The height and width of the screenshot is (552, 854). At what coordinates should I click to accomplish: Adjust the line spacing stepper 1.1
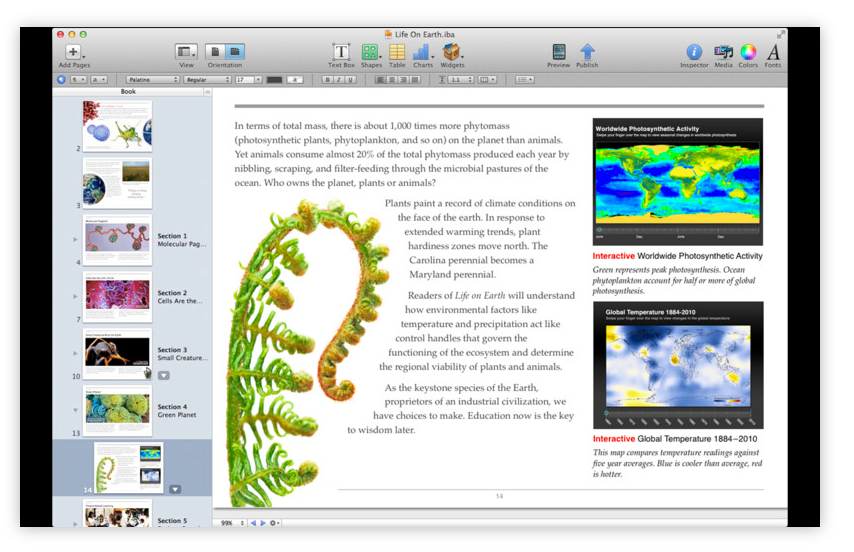[460, 79]
